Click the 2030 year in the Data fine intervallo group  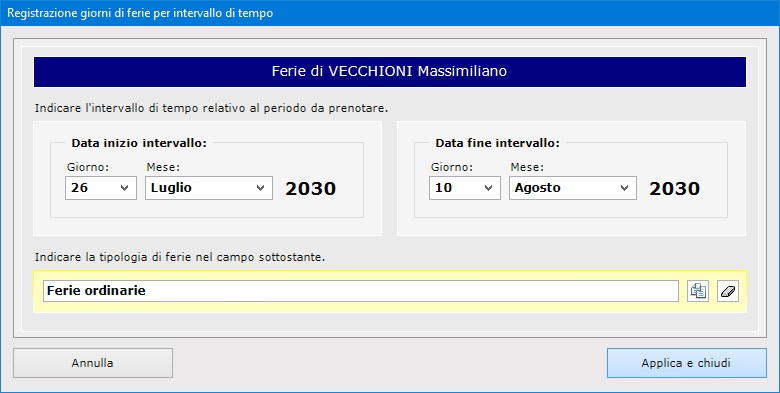[675, 189]
